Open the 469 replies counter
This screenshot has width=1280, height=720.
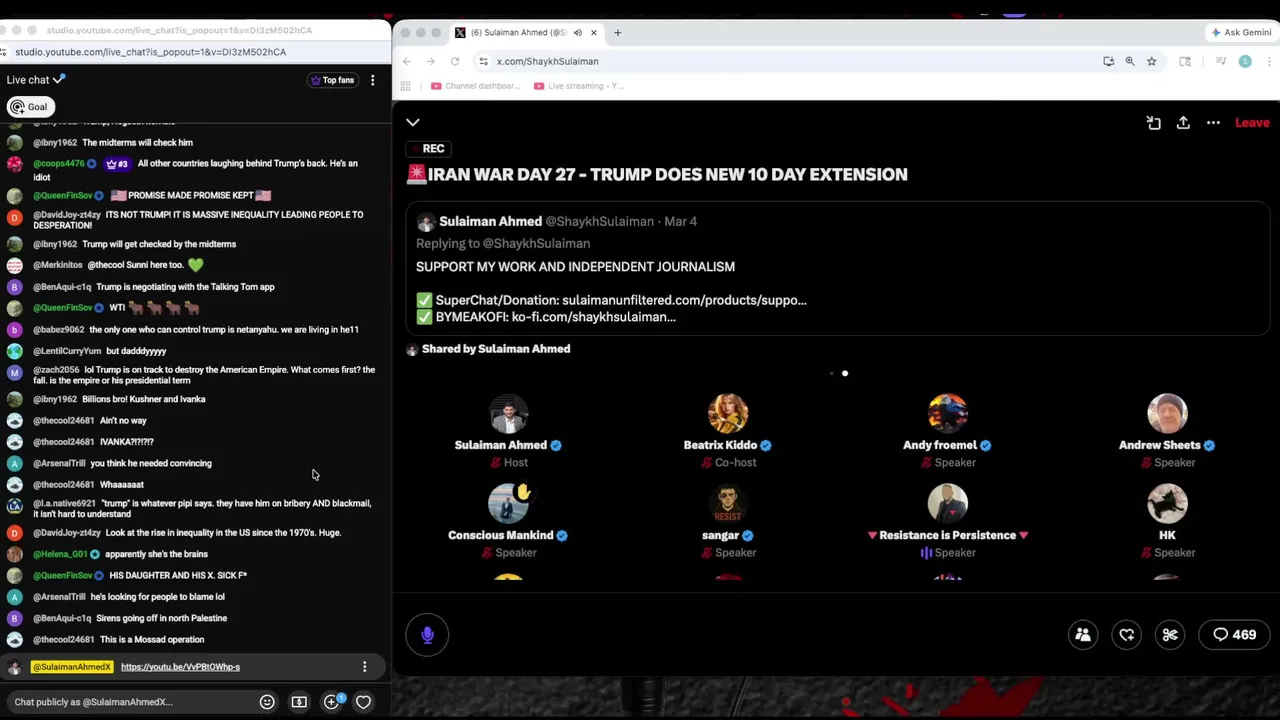(x=1234, y=635)
